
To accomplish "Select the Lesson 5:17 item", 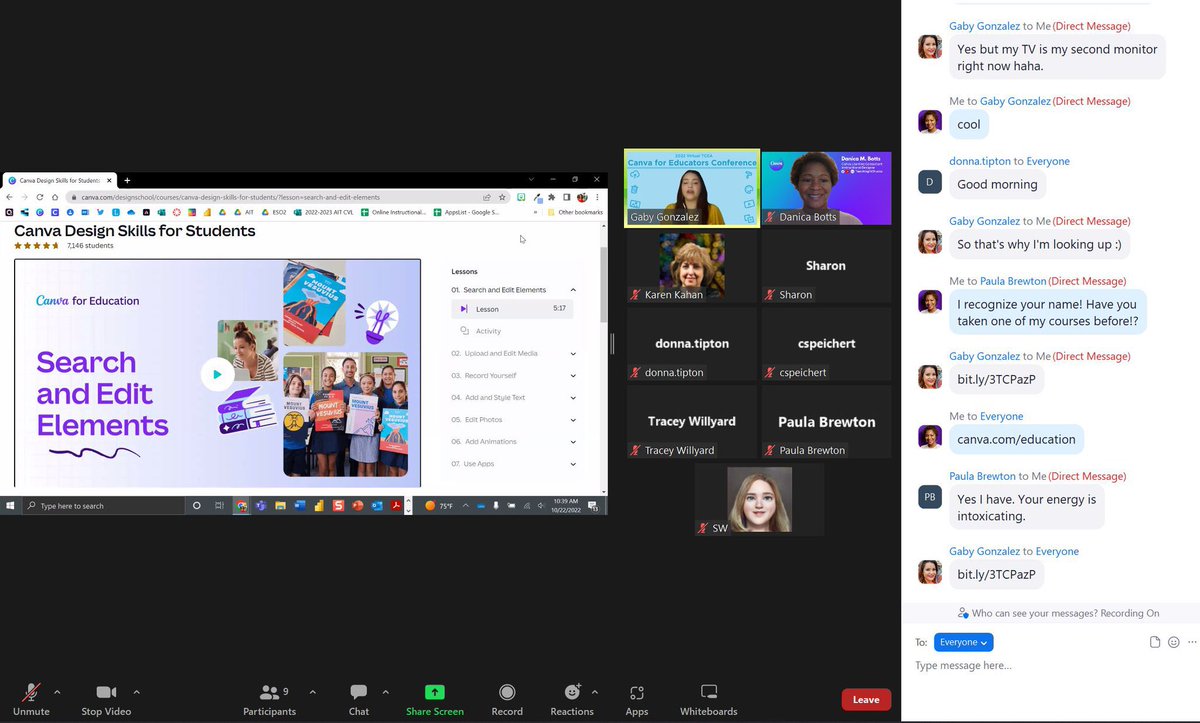I will pyautogui.click(x=513, y=309).
